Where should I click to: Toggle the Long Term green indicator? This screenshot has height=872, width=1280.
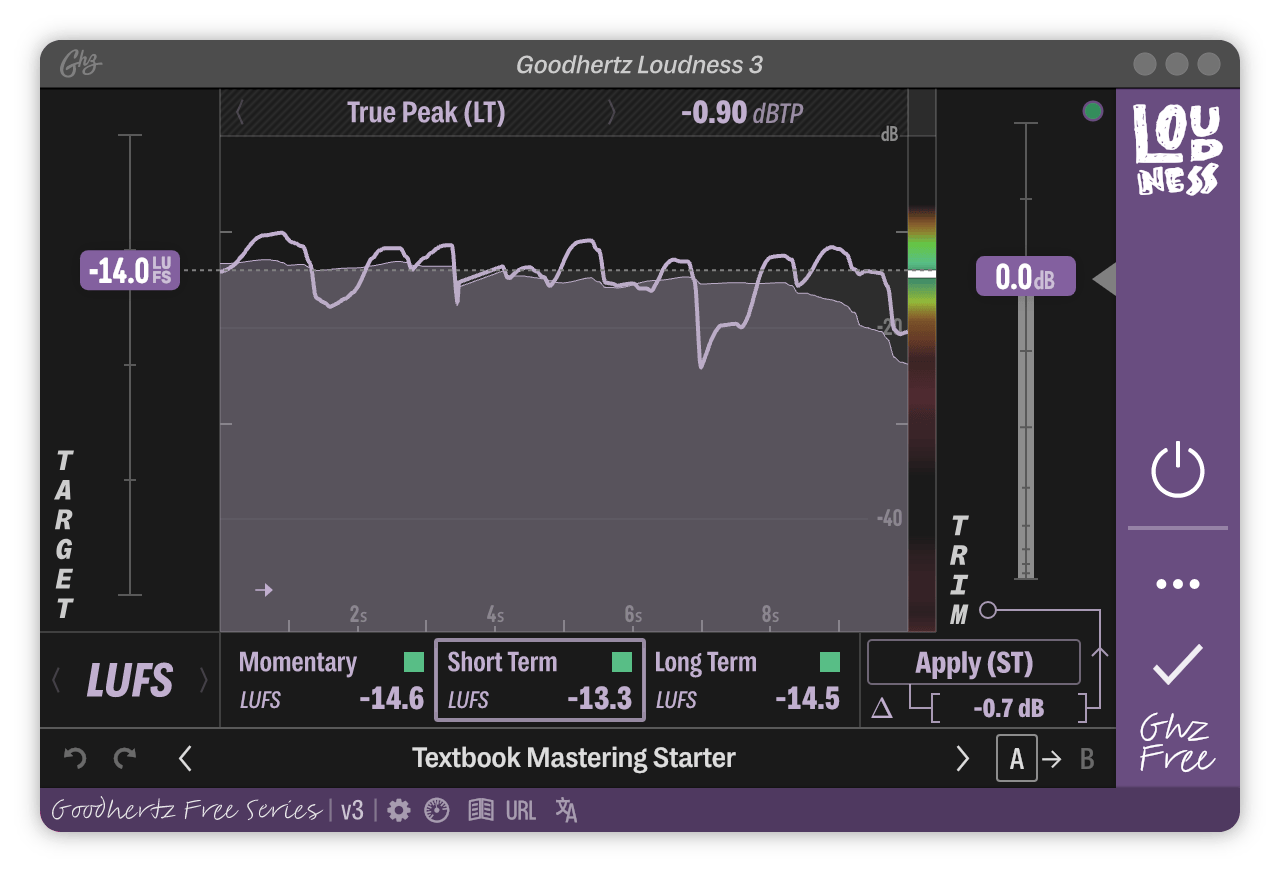pos(830,662)
